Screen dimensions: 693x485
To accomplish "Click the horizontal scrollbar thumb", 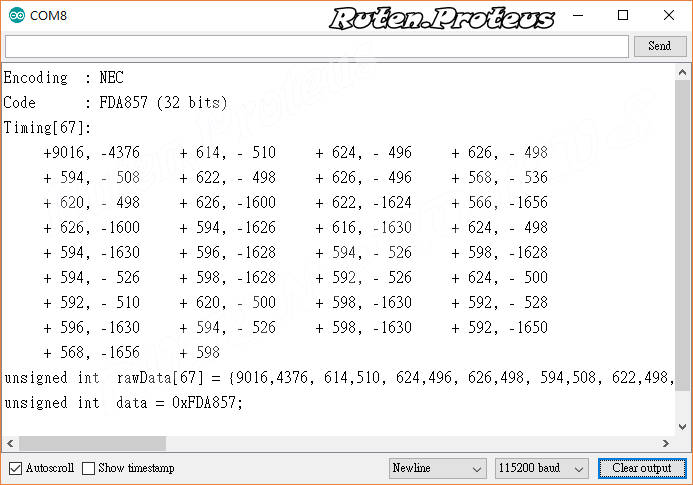I will (92, 443).
